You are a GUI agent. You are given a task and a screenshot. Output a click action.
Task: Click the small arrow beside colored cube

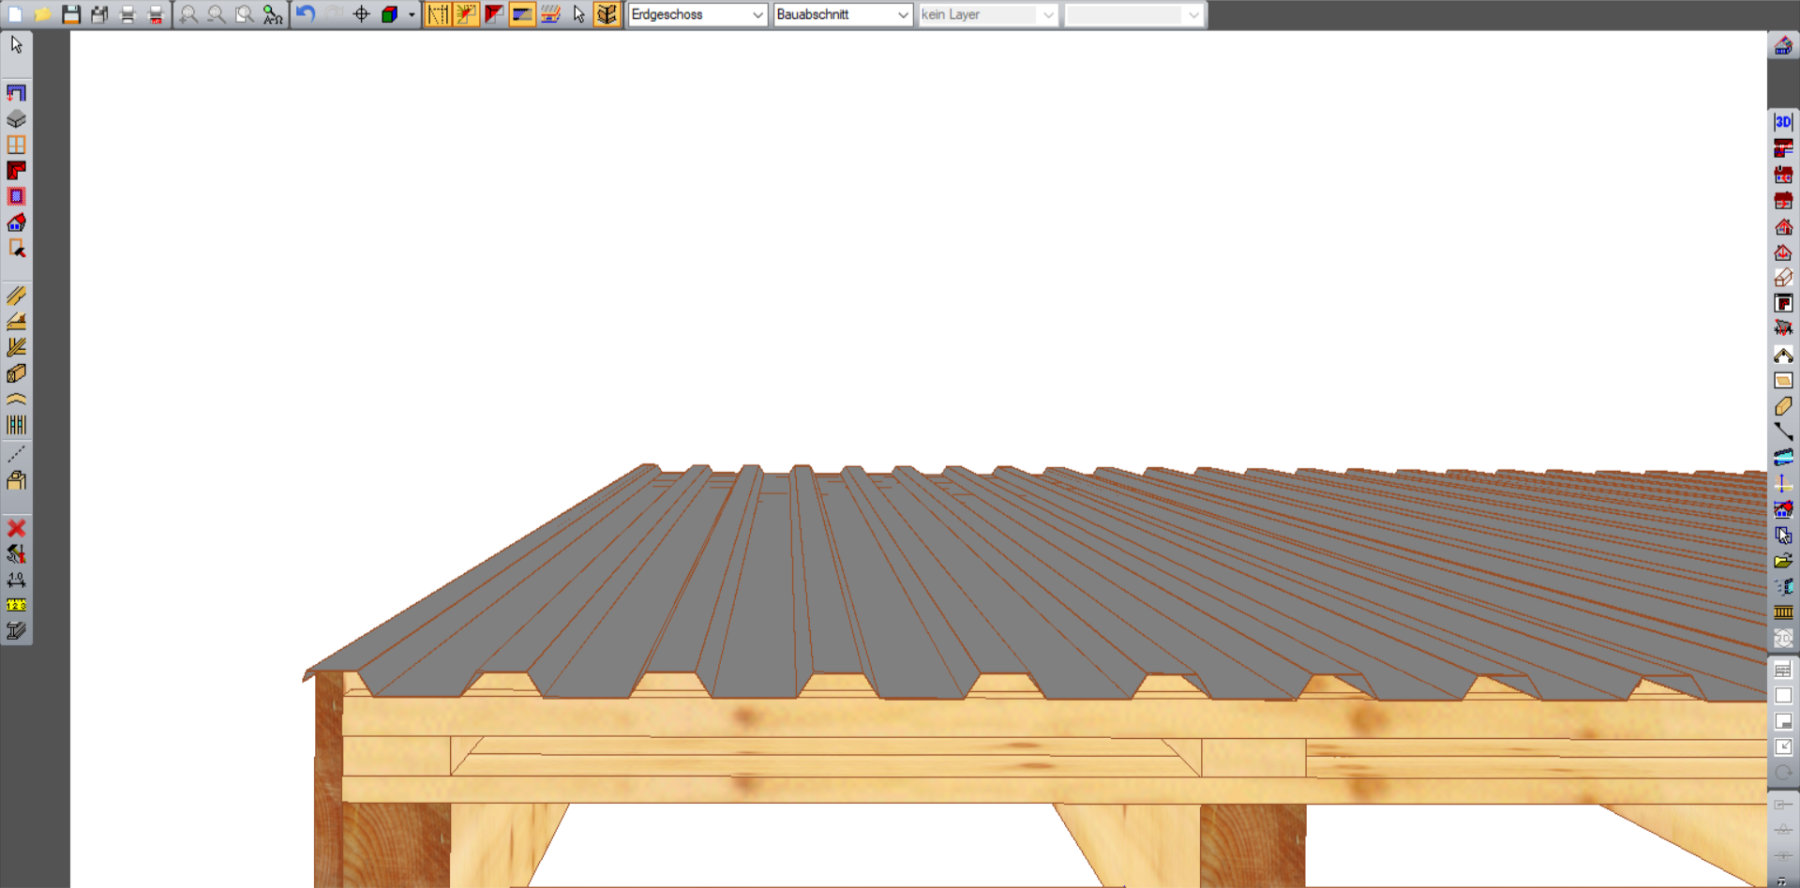[x=411, y=14]
